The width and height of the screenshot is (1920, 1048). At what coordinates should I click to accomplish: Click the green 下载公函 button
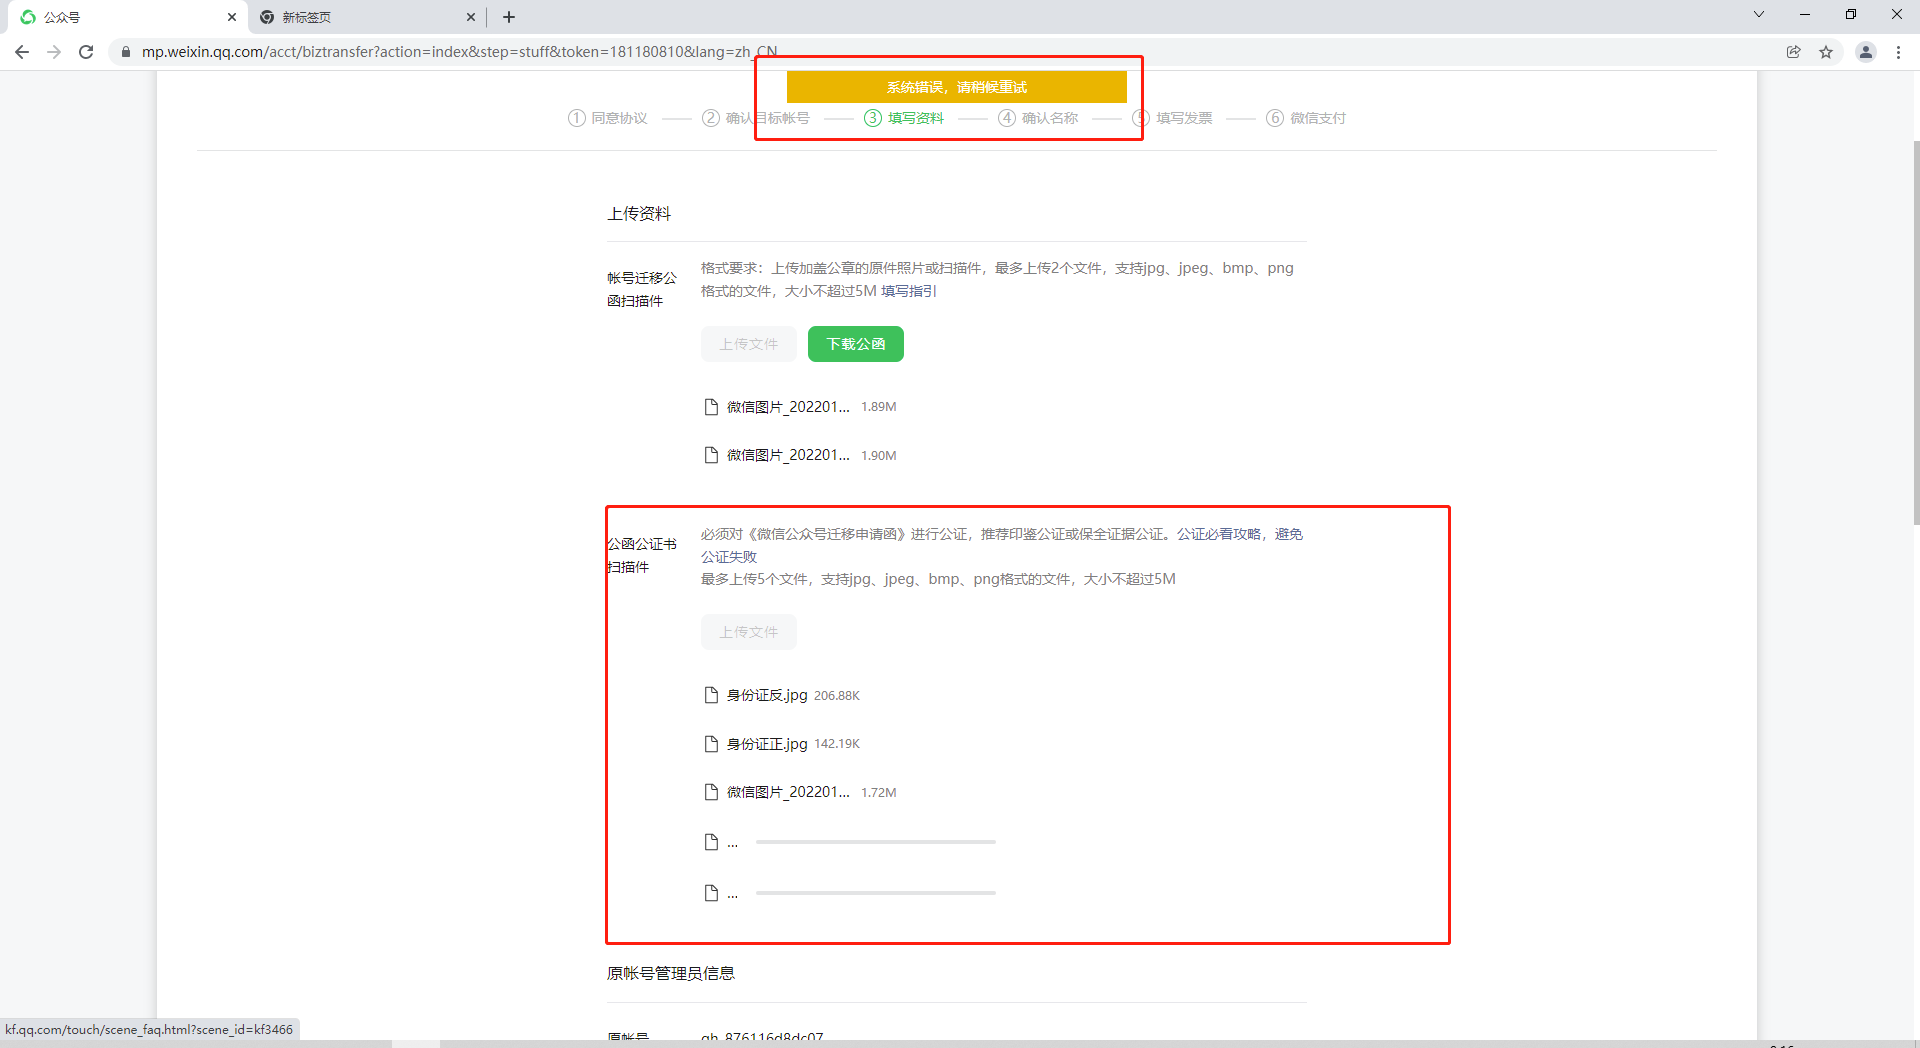pyautogui.click(x=856, y=344)
